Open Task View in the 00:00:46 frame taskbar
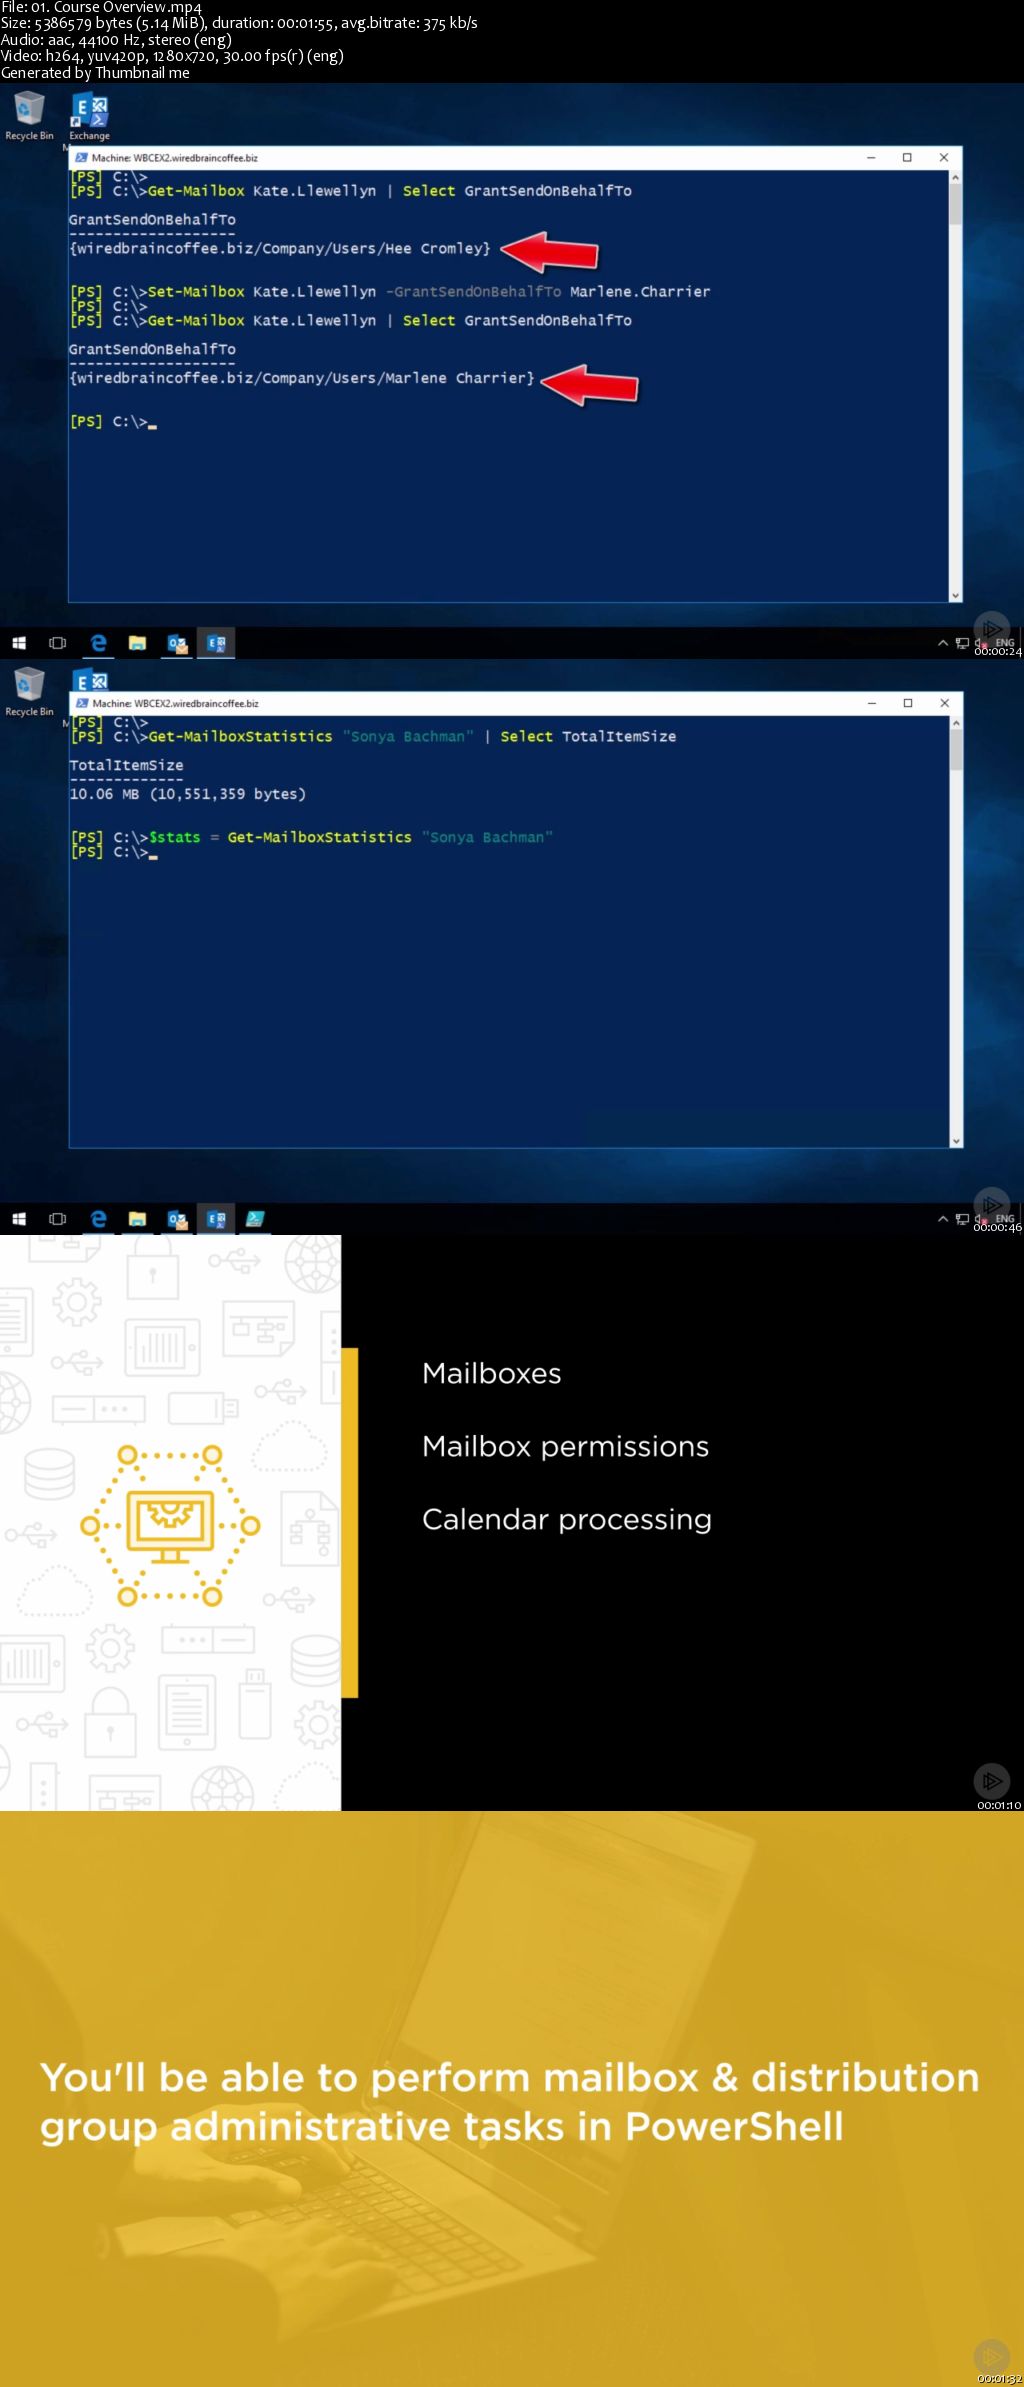Screen dimensions: 1024x2387 click(x=57, y=1219)
